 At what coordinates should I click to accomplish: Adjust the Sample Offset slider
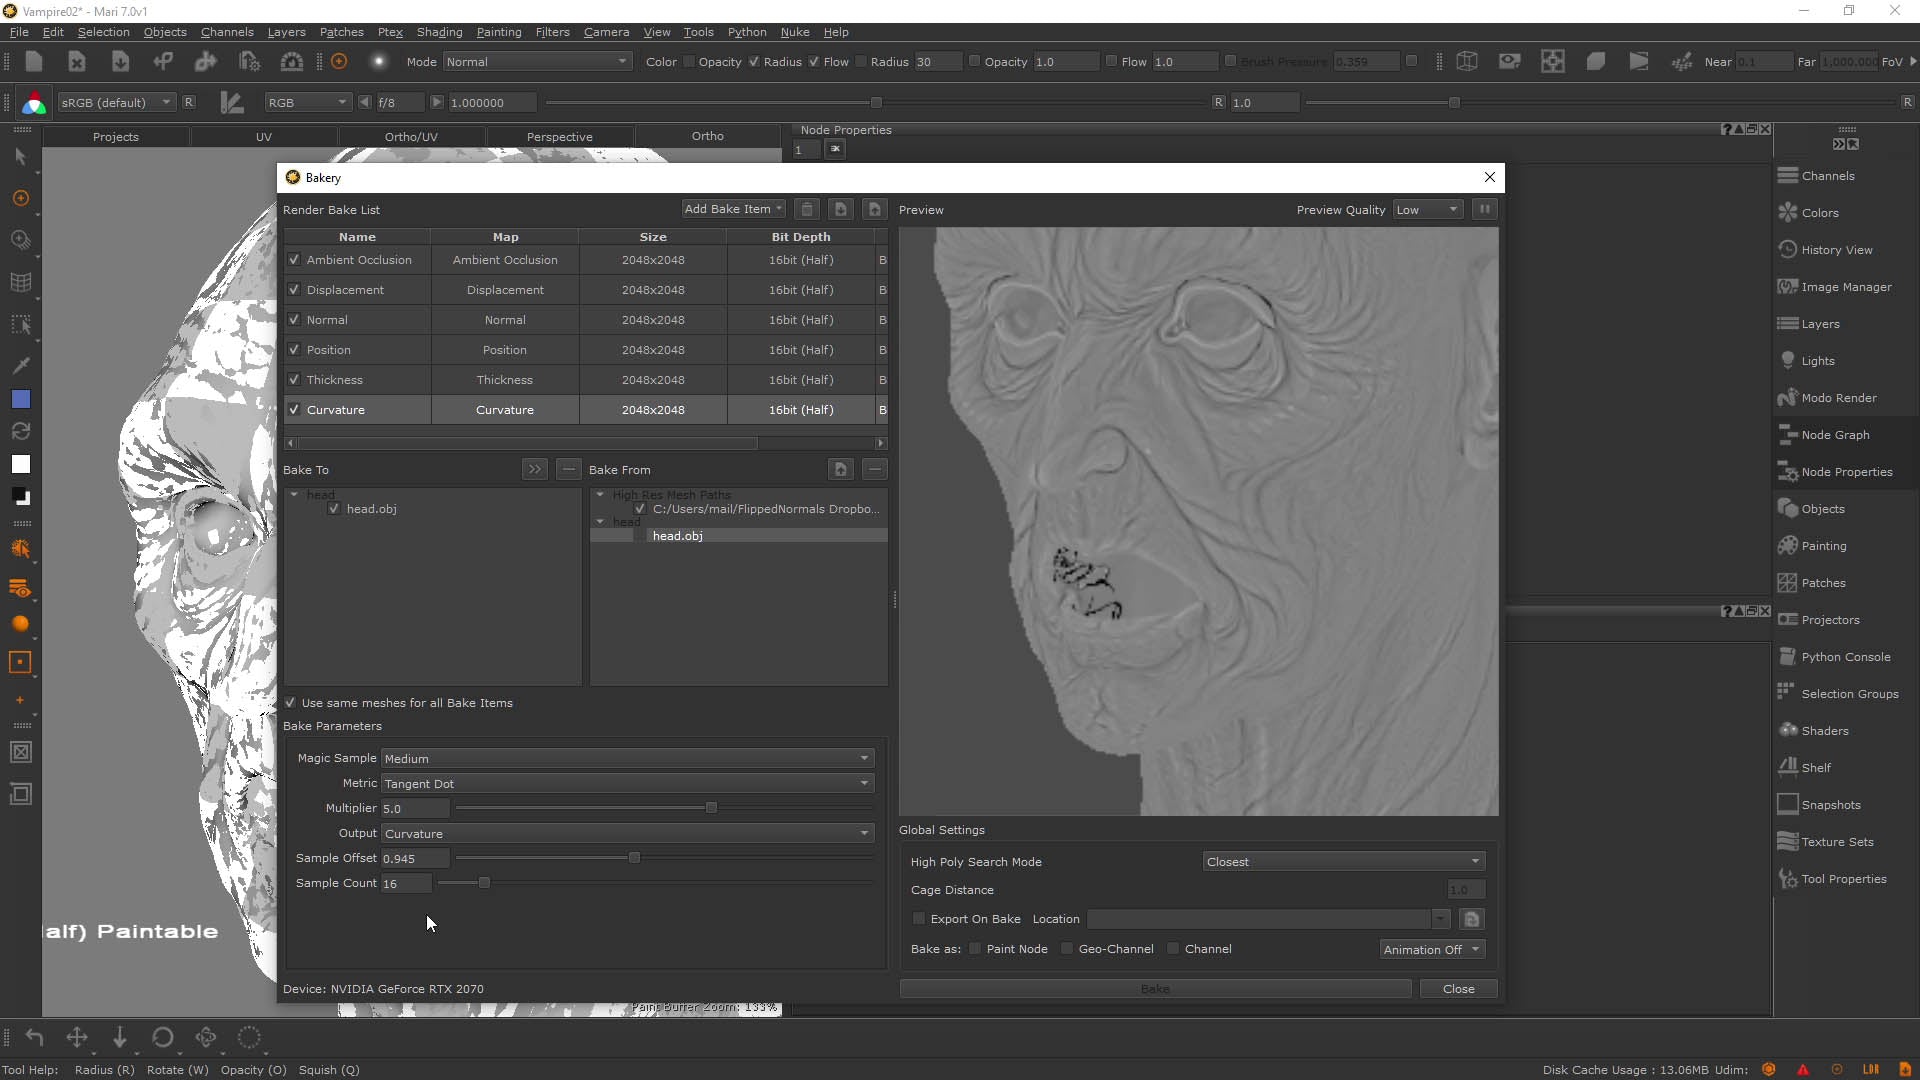[x=634, y=857]
